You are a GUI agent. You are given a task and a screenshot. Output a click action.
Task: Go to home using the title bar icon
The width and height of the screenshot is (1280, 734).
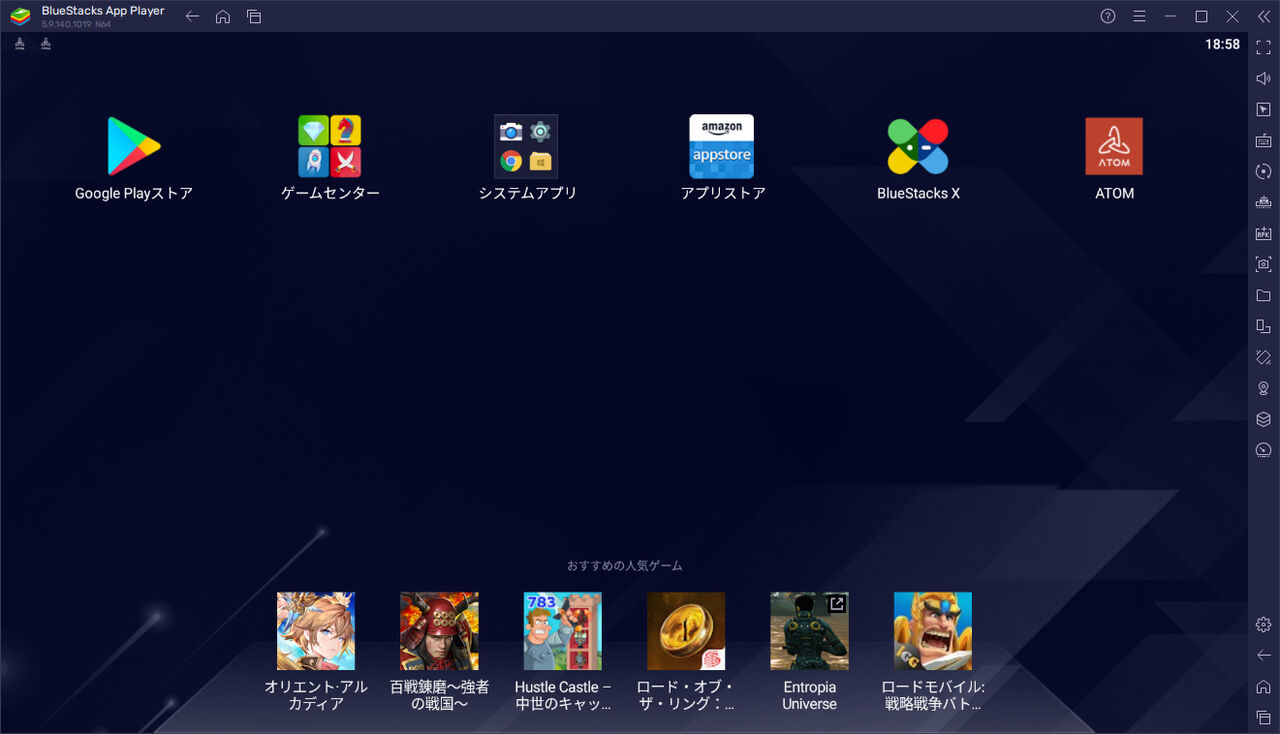pyautogui.click(x=223, y=16)
